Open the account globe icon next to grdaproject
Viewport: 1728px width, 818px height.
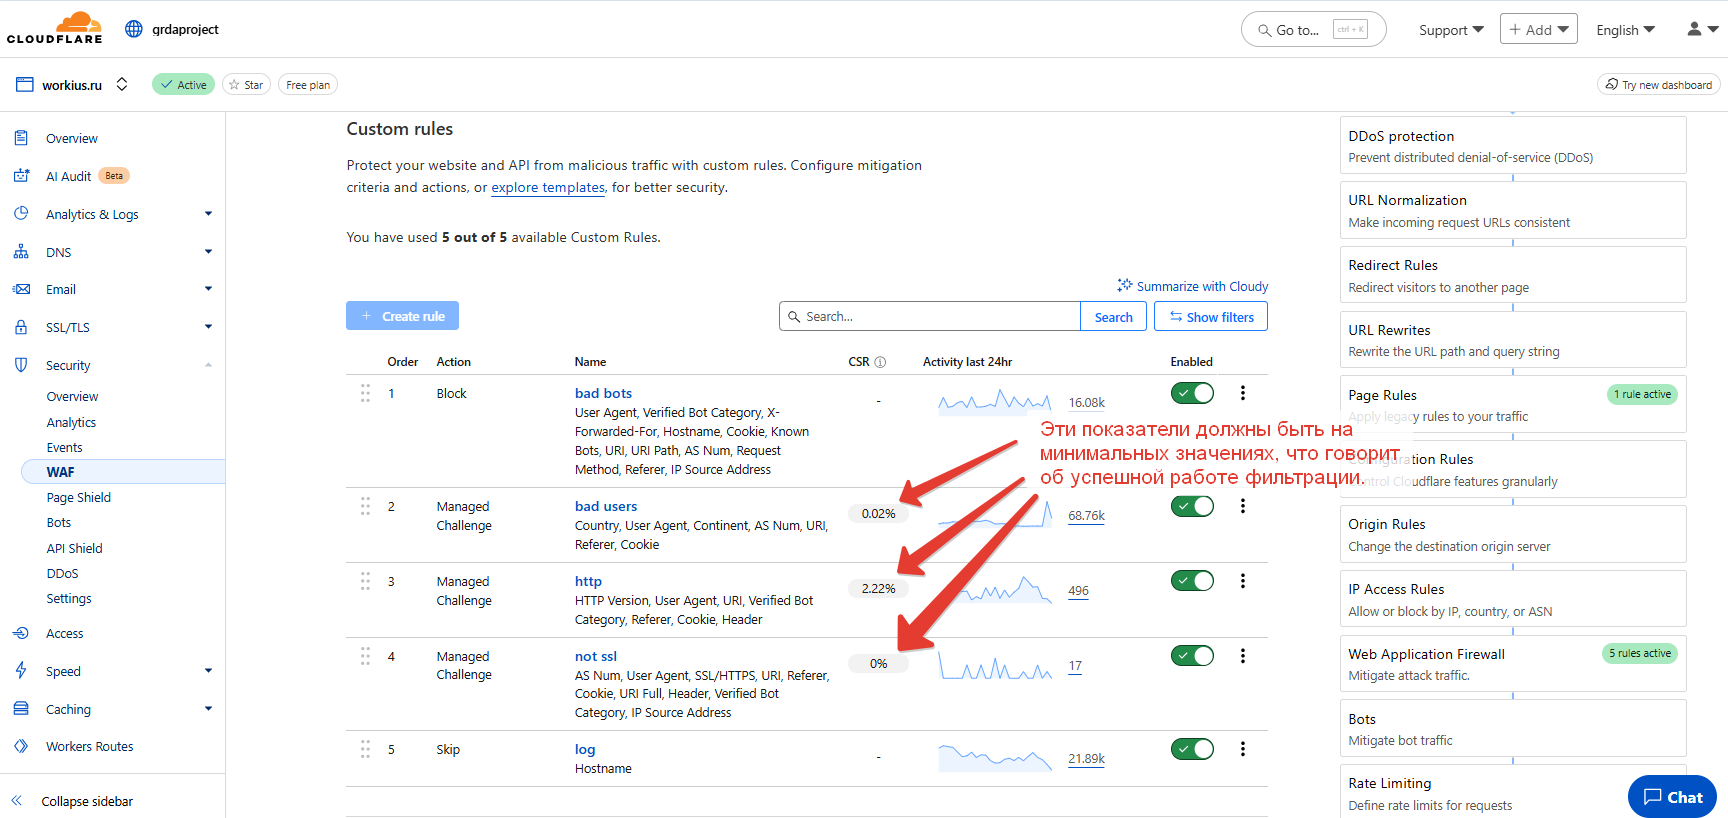click(x=134, y=29)
